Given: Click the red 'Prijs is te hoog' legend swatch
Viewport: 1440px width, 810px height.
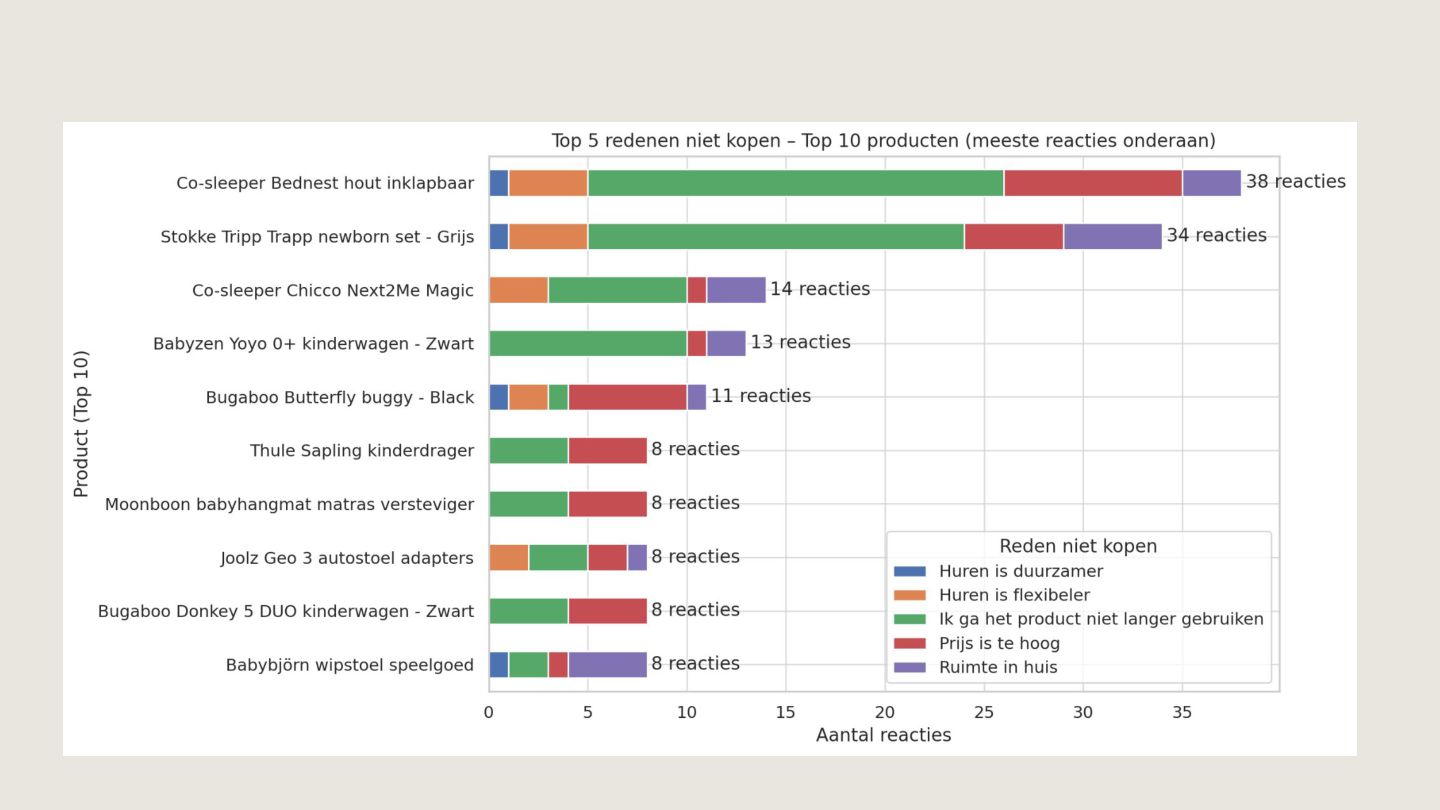Looking at the screenshot, I should point(910,644).
